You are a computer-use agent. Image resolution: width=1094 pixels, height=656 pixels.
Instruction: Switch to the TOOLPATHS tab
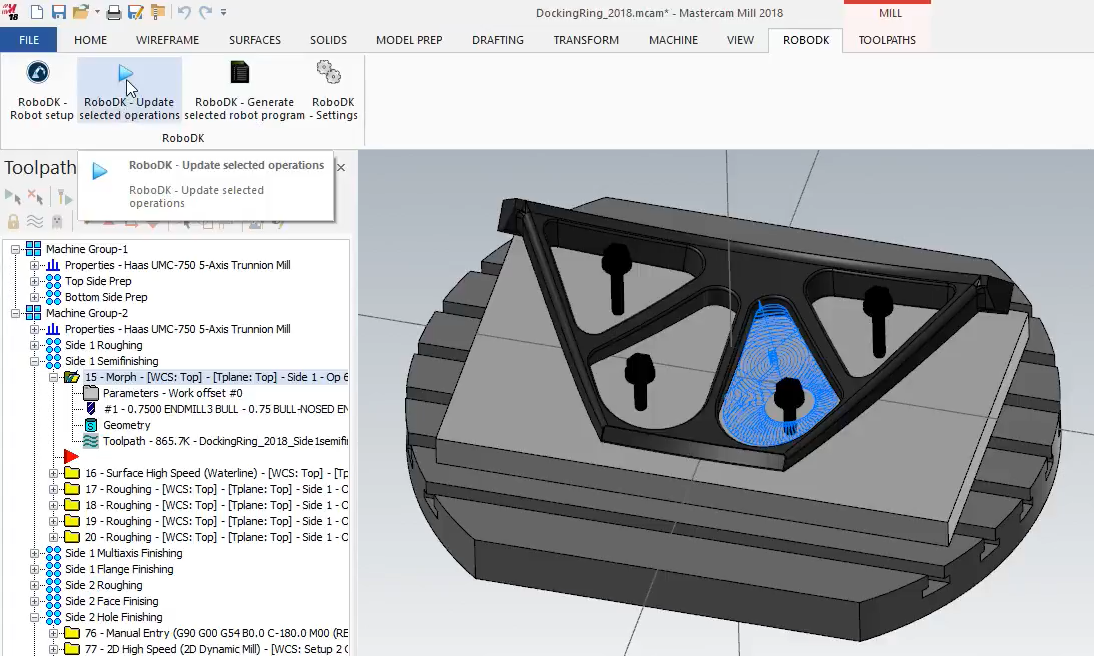887,40
